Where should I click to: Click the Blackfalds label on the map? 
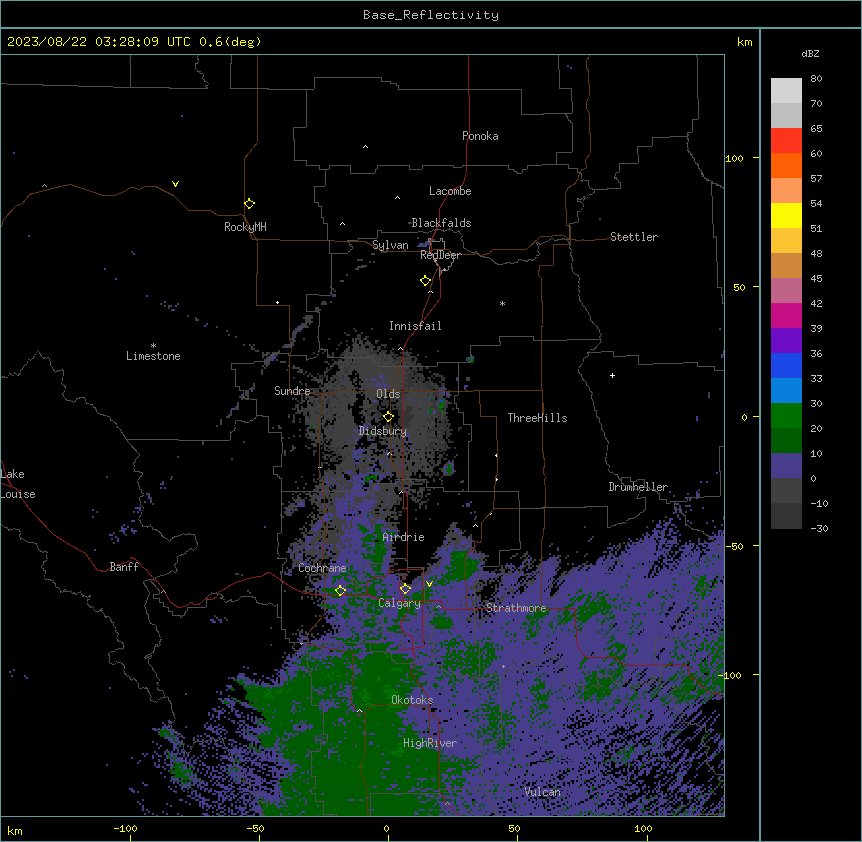click(441, 223)
